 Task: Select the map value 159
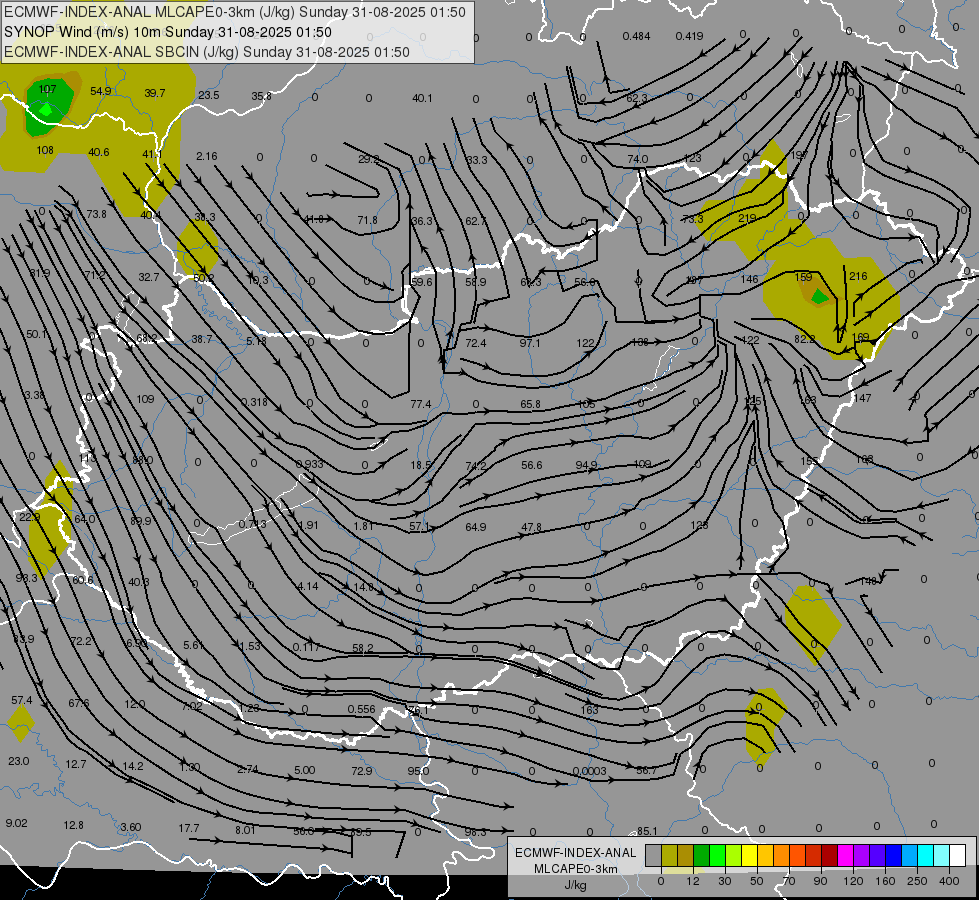804,277
